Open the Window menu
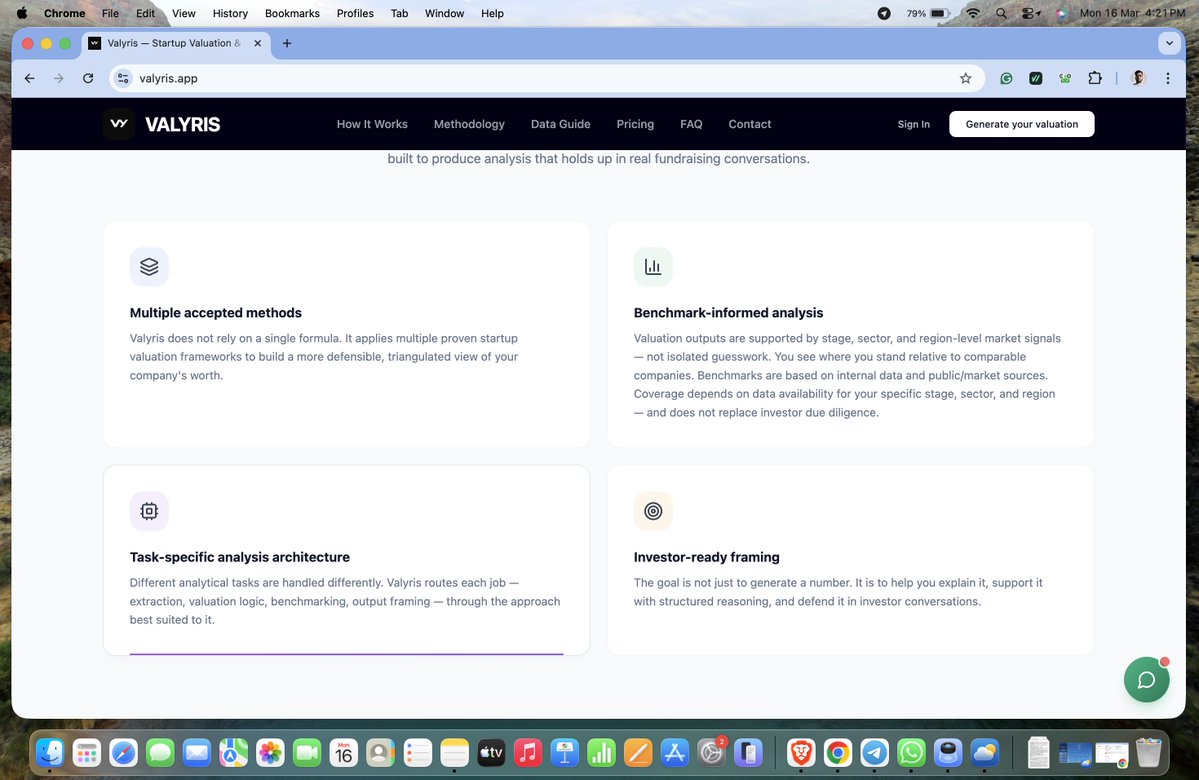This screenshot has width=1199, height=780. [x=444, y=13]
